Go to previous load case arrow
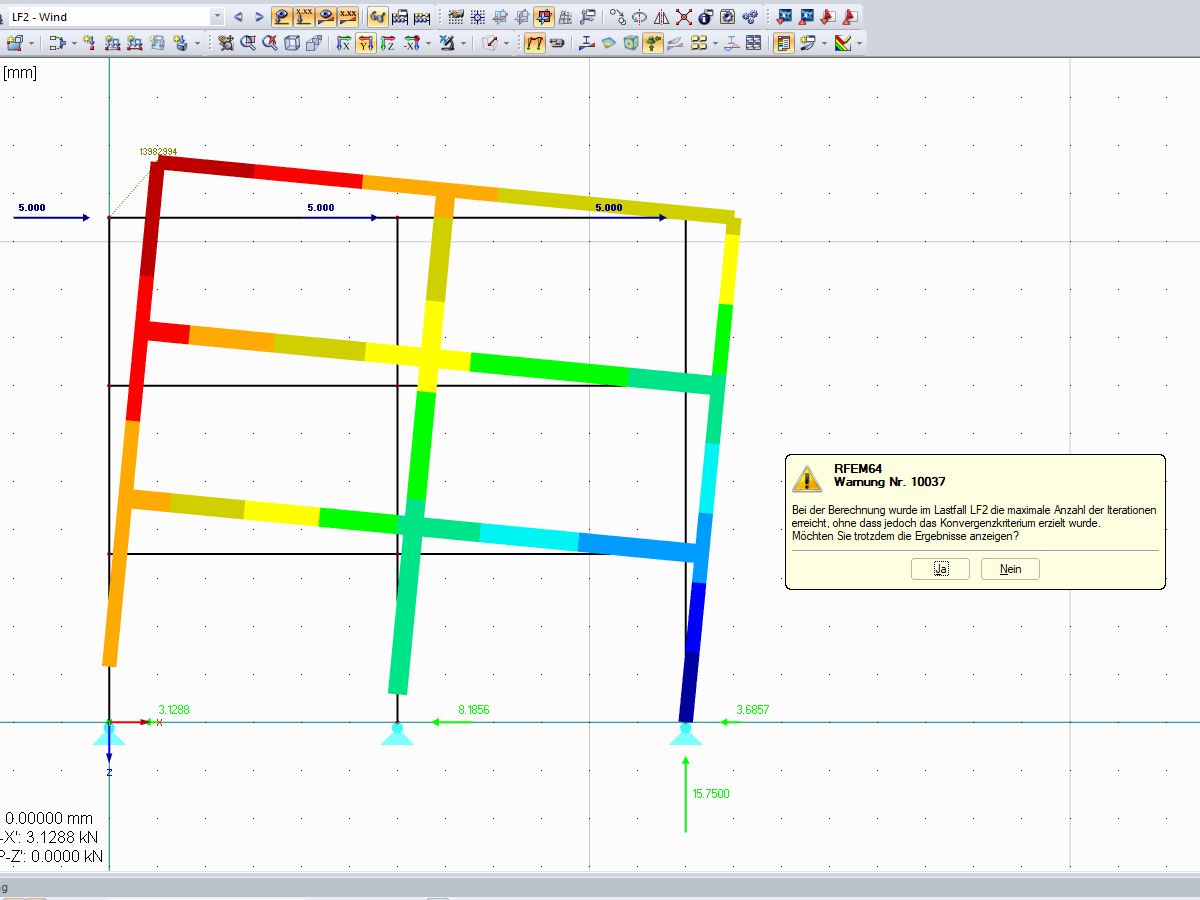1200x900 pixels. click(238, 17)
